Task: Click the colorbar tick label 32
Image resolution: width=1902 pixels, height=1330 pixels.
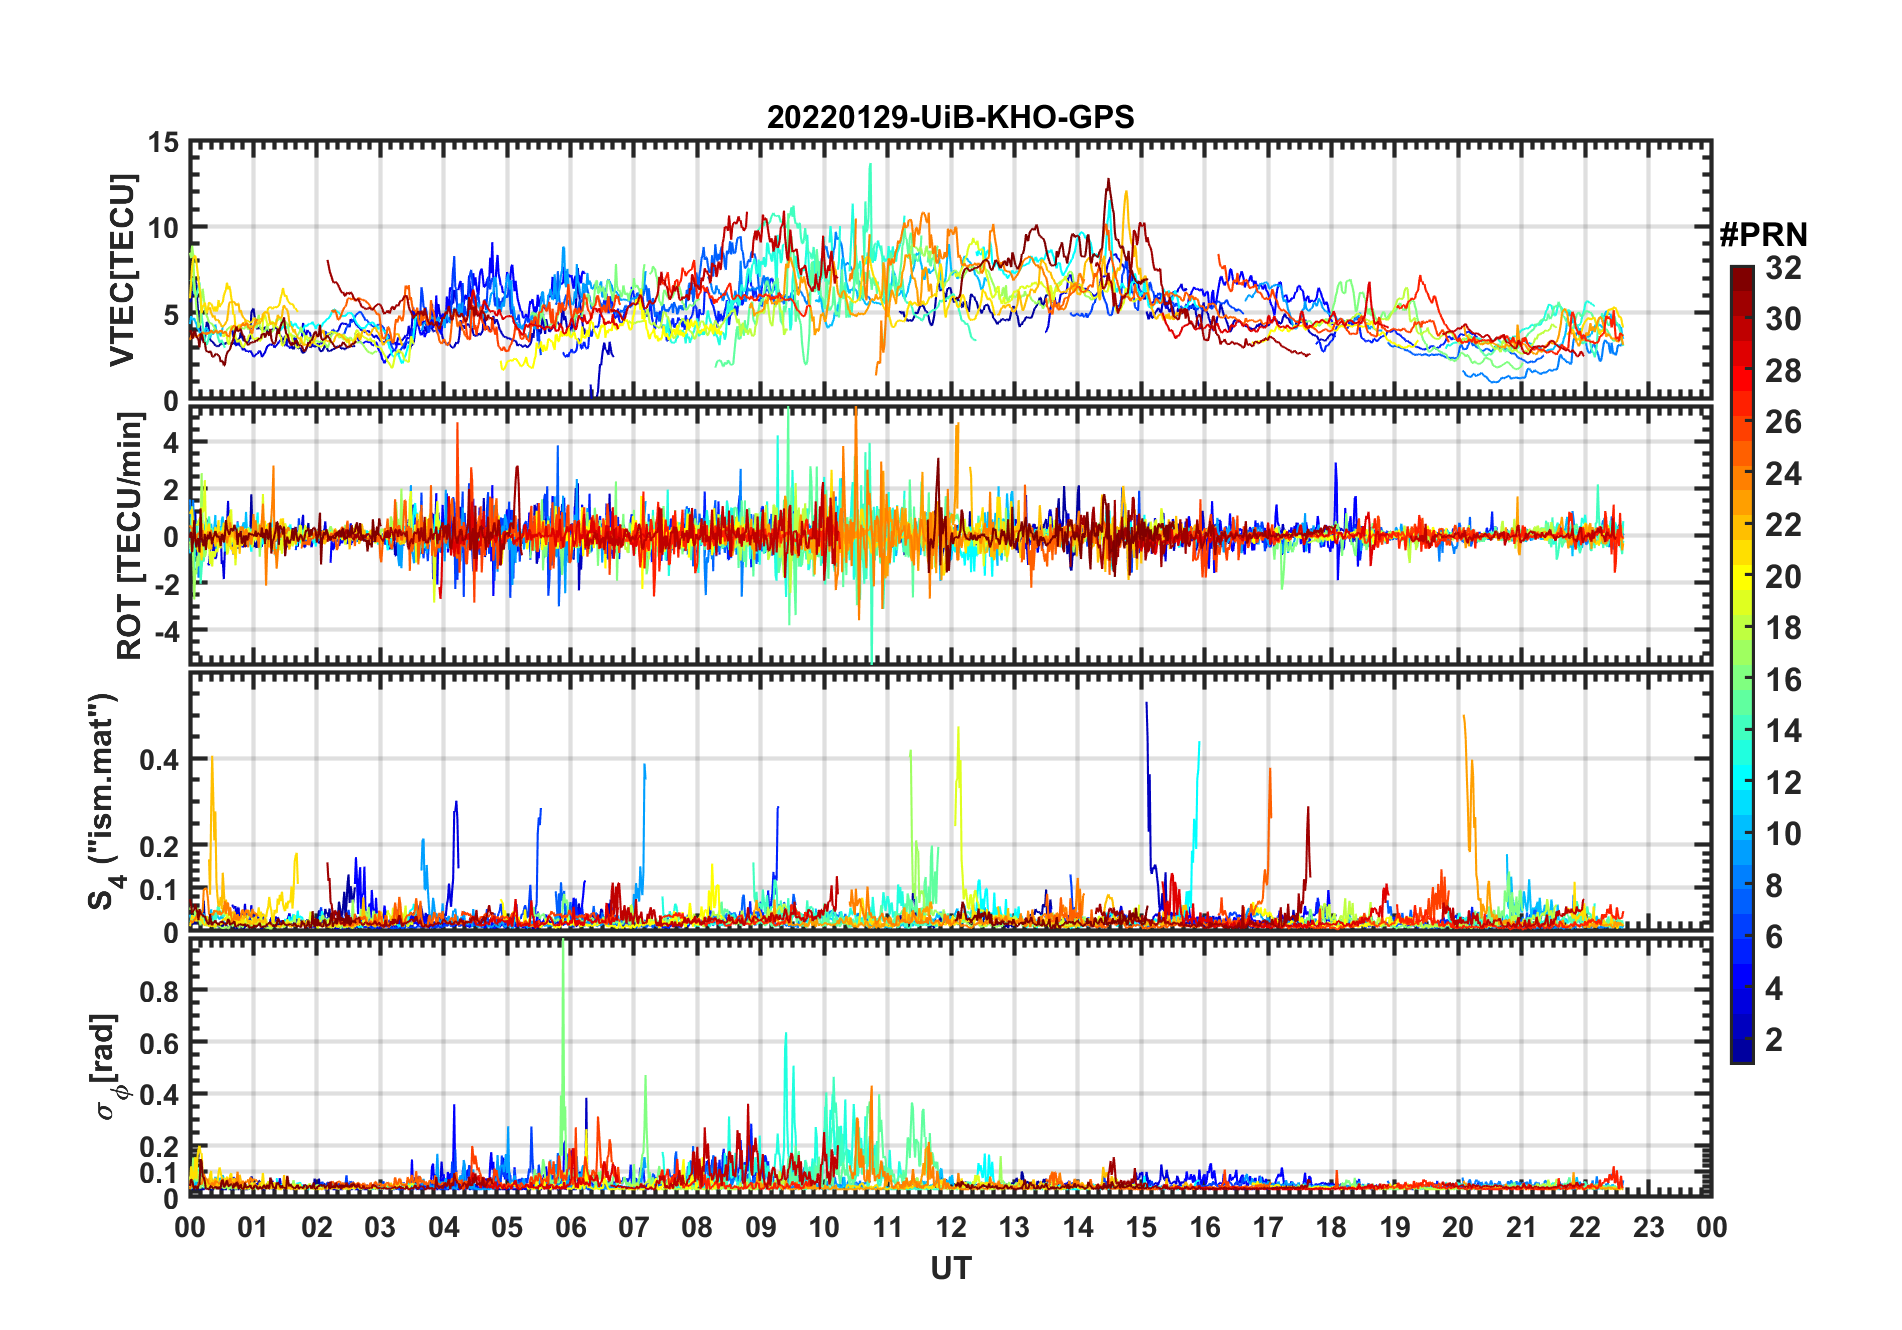Action: point(1782,268)
